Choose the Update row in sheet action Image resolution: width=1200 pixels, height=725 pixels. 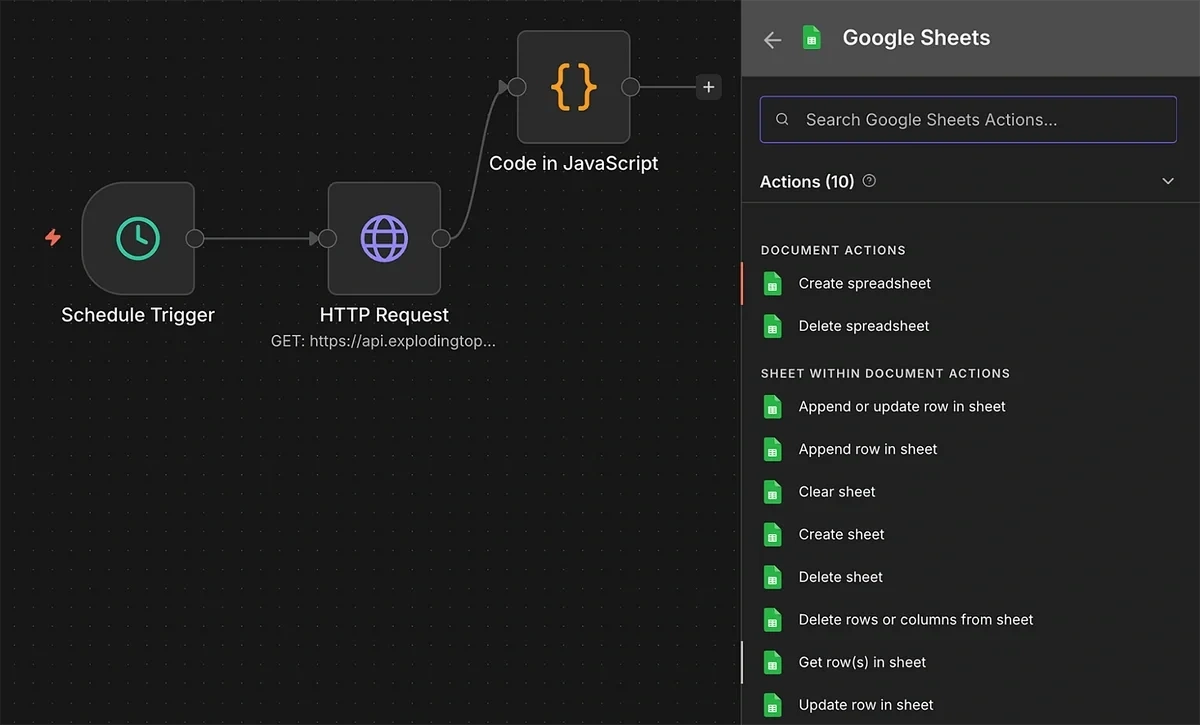(864, 704)
